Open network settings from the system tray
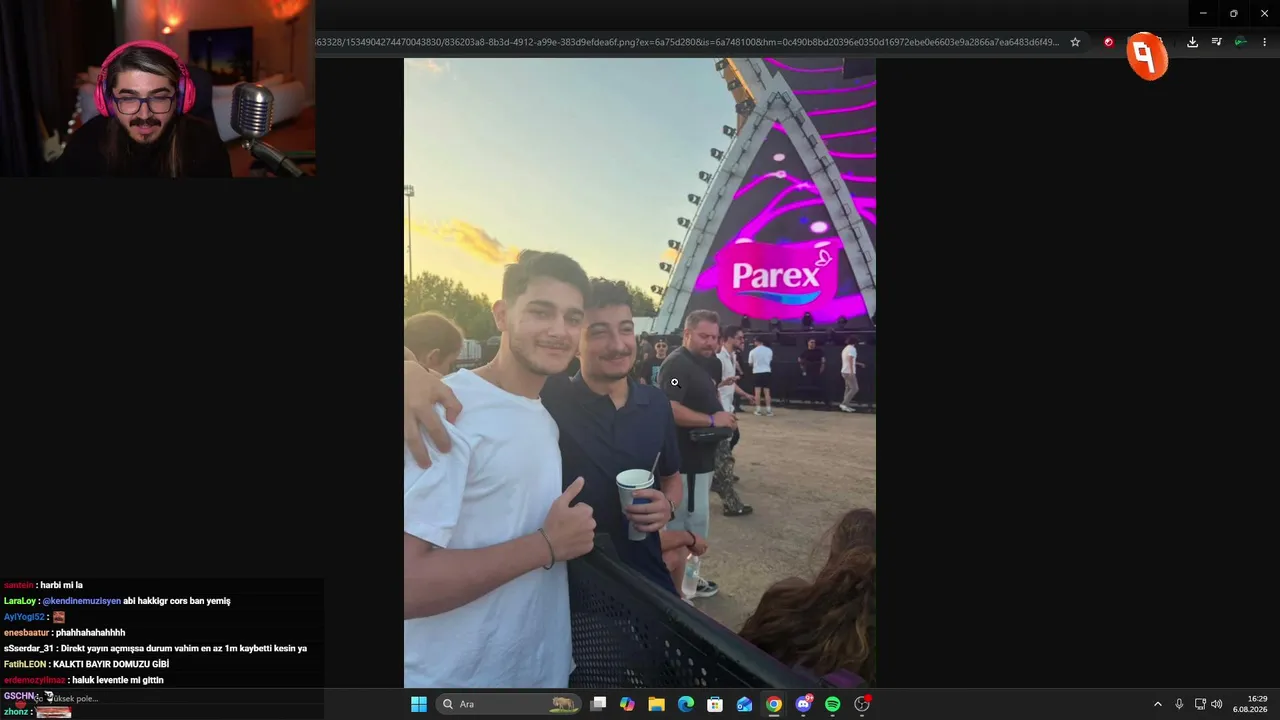Screen dimensions: 1280x720 pos(1200,704)
